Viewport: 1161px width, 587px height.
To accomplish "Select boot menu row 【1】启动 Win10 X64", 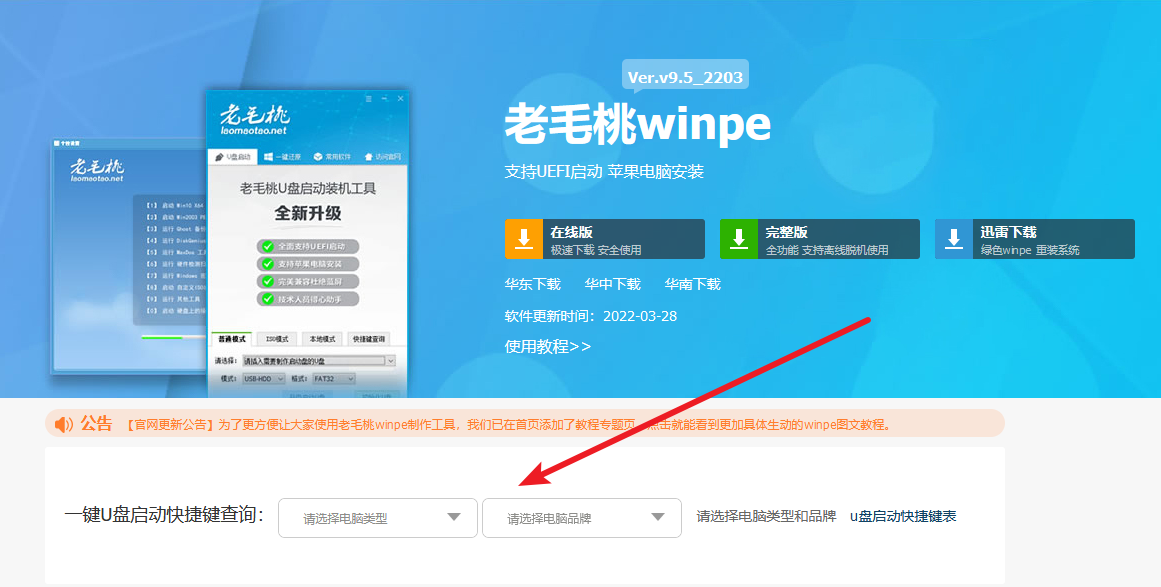I will click(175, 205).
